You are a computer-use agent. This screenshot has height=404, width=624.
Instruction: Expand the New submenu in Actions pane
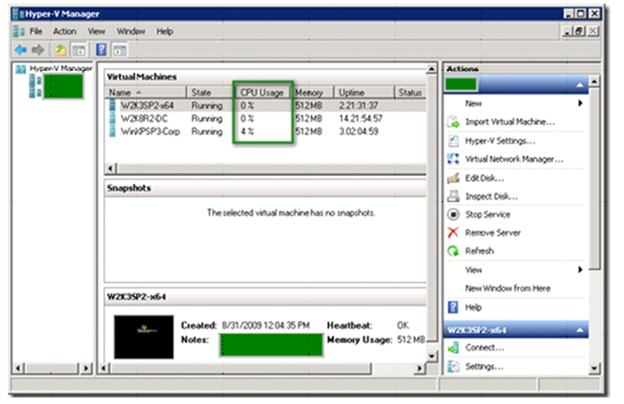[580, 103]
